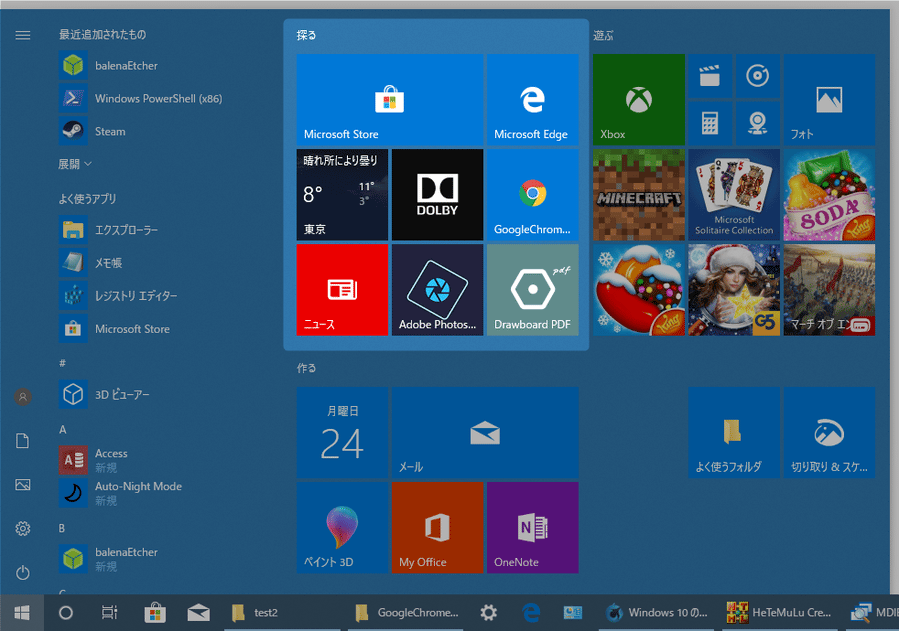Open Edge from the taskbar

pyautogui.click(x=531, y=613)
